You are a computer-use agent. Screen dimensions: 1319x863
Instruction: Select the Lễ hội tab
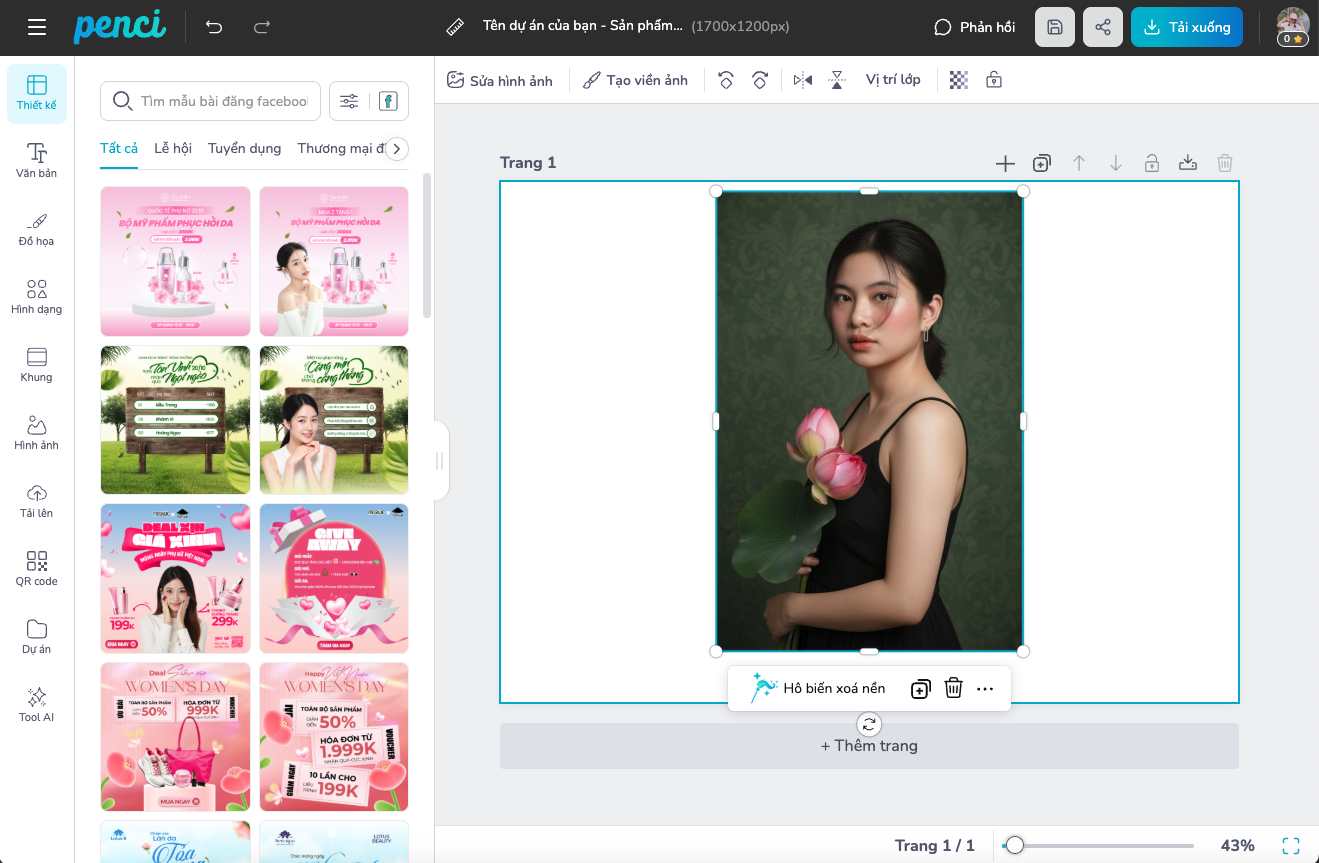(x=172, y=148)
